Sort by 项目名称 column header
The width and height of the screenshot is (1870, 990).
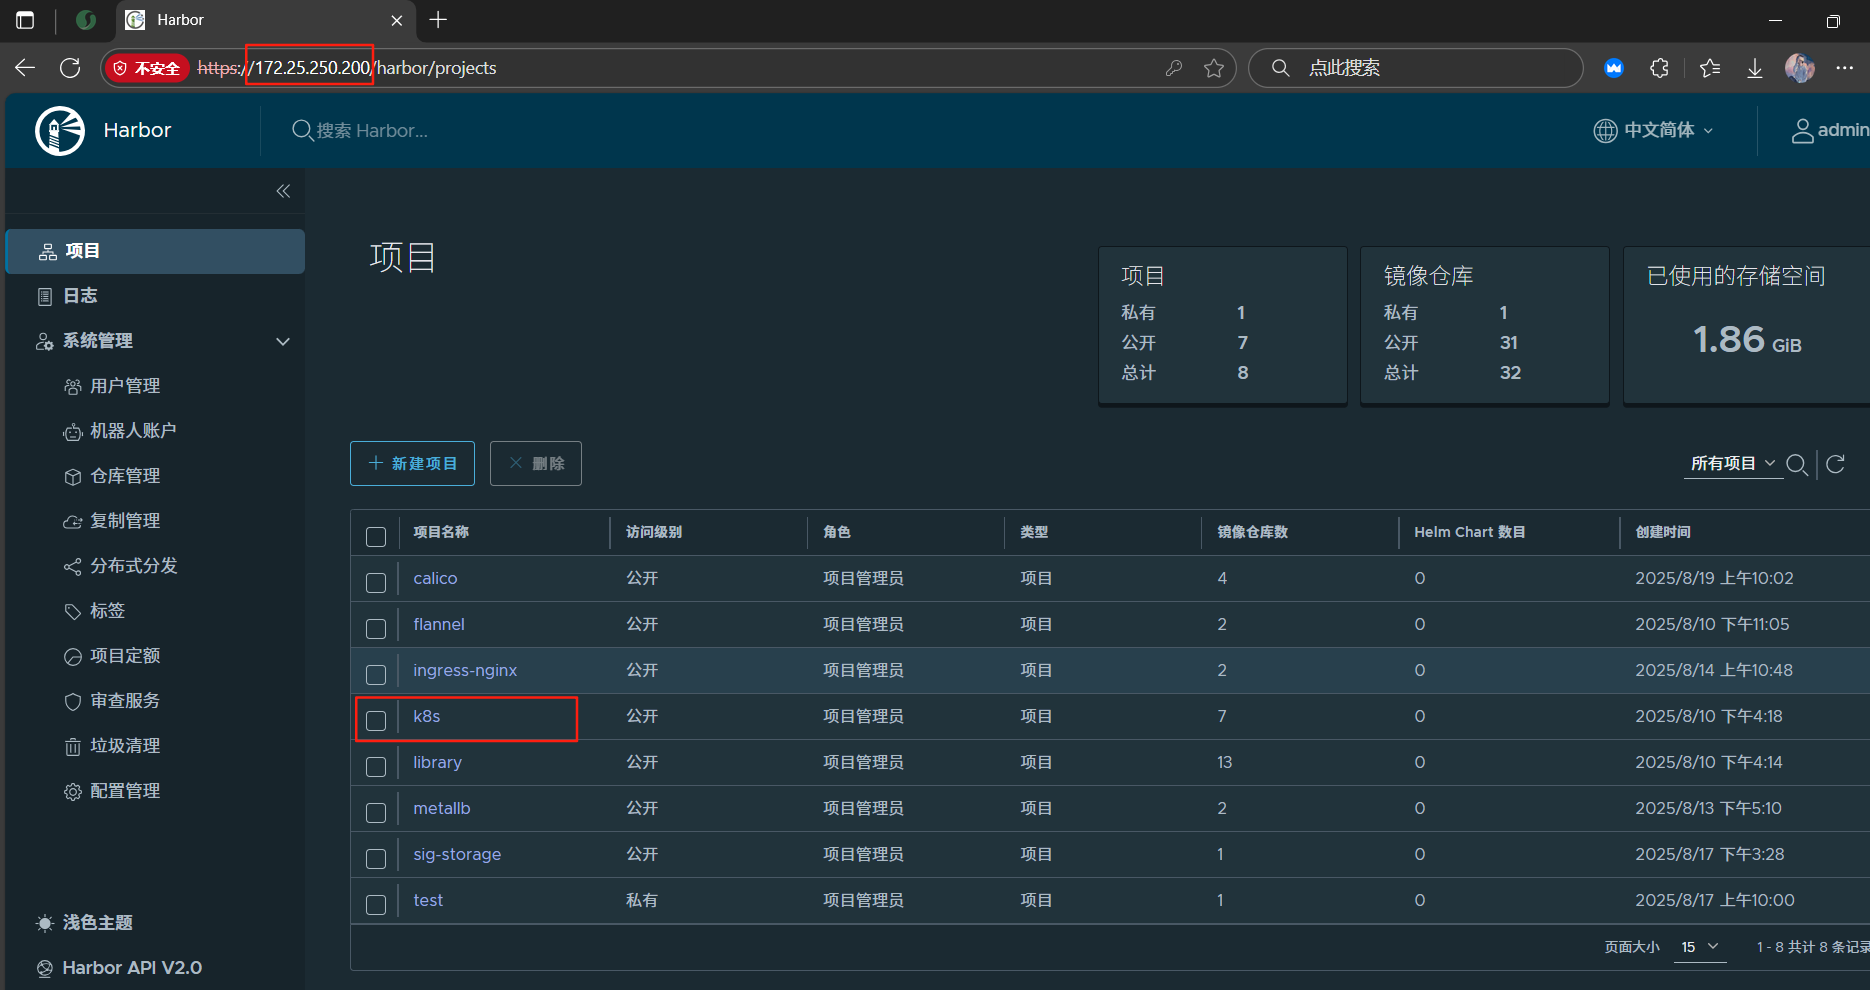pos(441,533)
